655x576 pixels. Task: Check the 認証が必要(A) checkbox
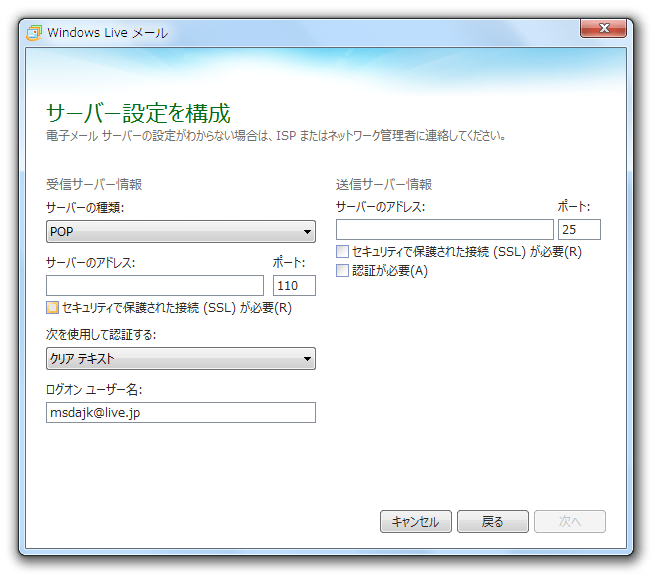point(342,271)
